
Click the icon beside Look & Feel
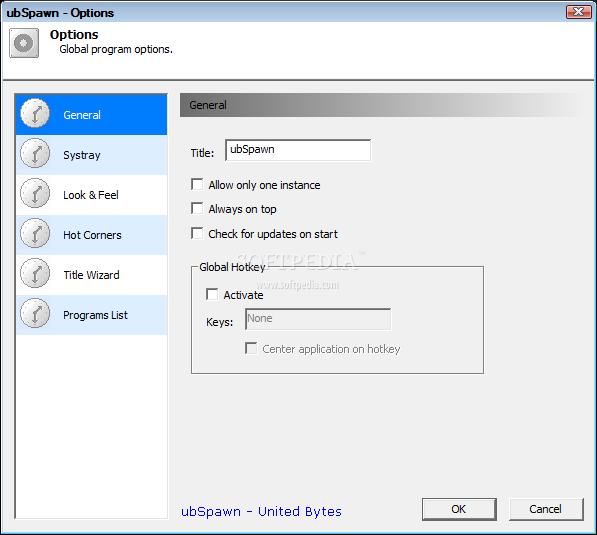(35, 193)
